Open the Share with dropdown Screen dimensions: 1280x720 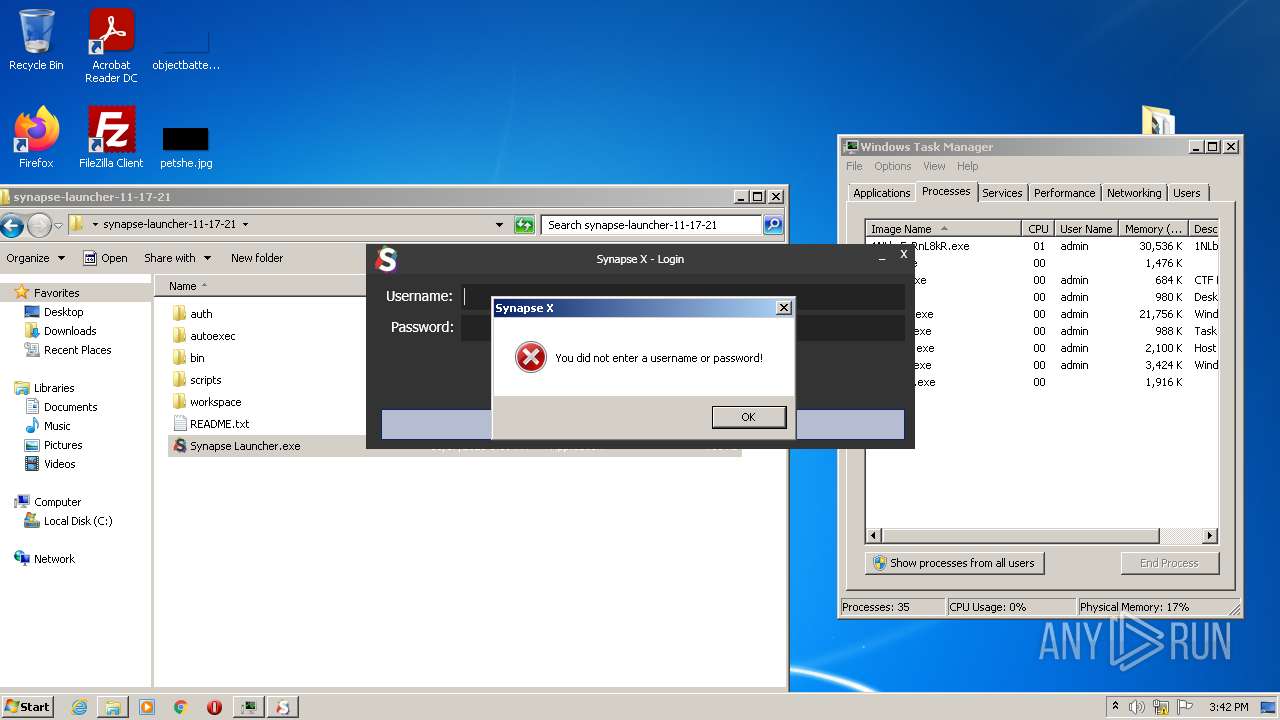(x=177, y=258)
